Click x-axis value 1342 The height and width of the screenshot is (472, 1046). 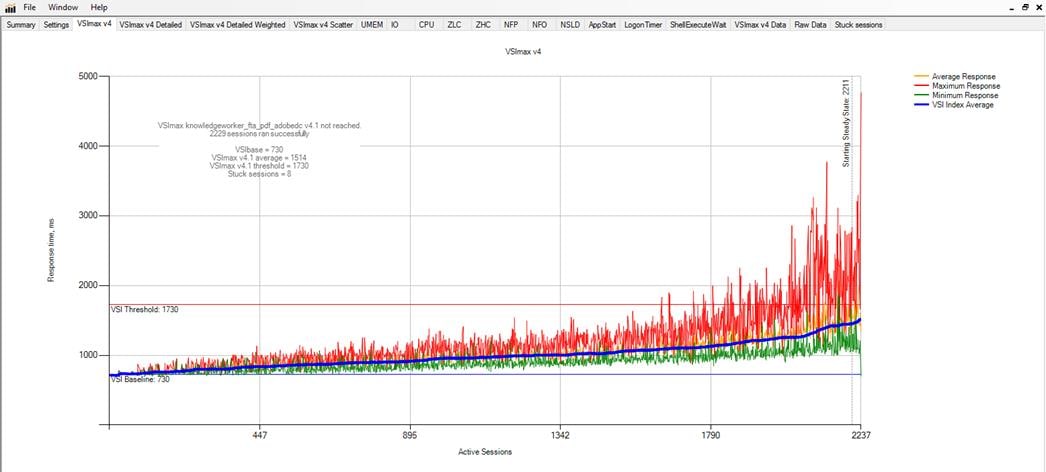pyautogui.click(x=560, y=436)
